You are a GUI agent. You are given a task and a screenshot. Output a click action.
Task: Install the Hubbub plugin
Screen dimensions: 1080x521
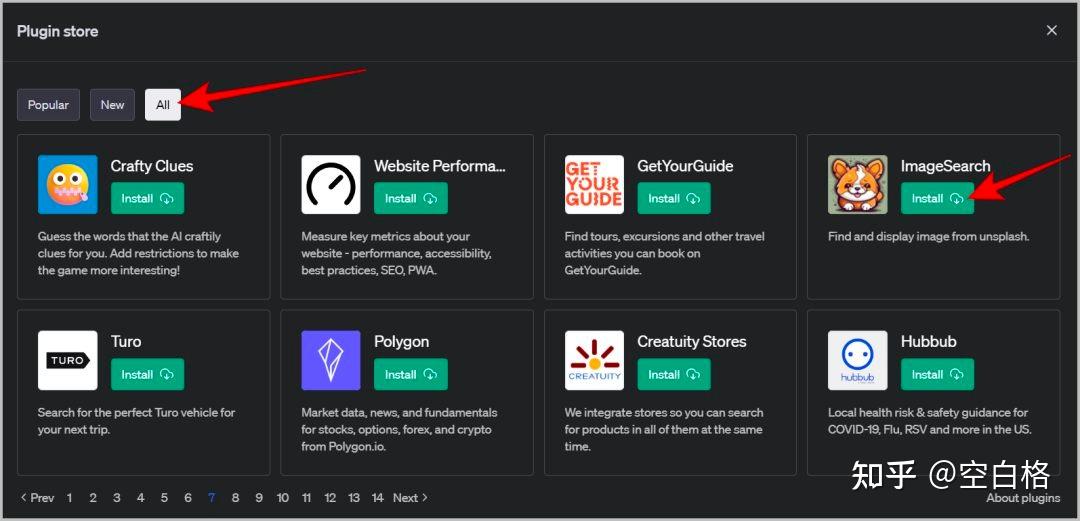pyautogui.click(x=937, y=375)
